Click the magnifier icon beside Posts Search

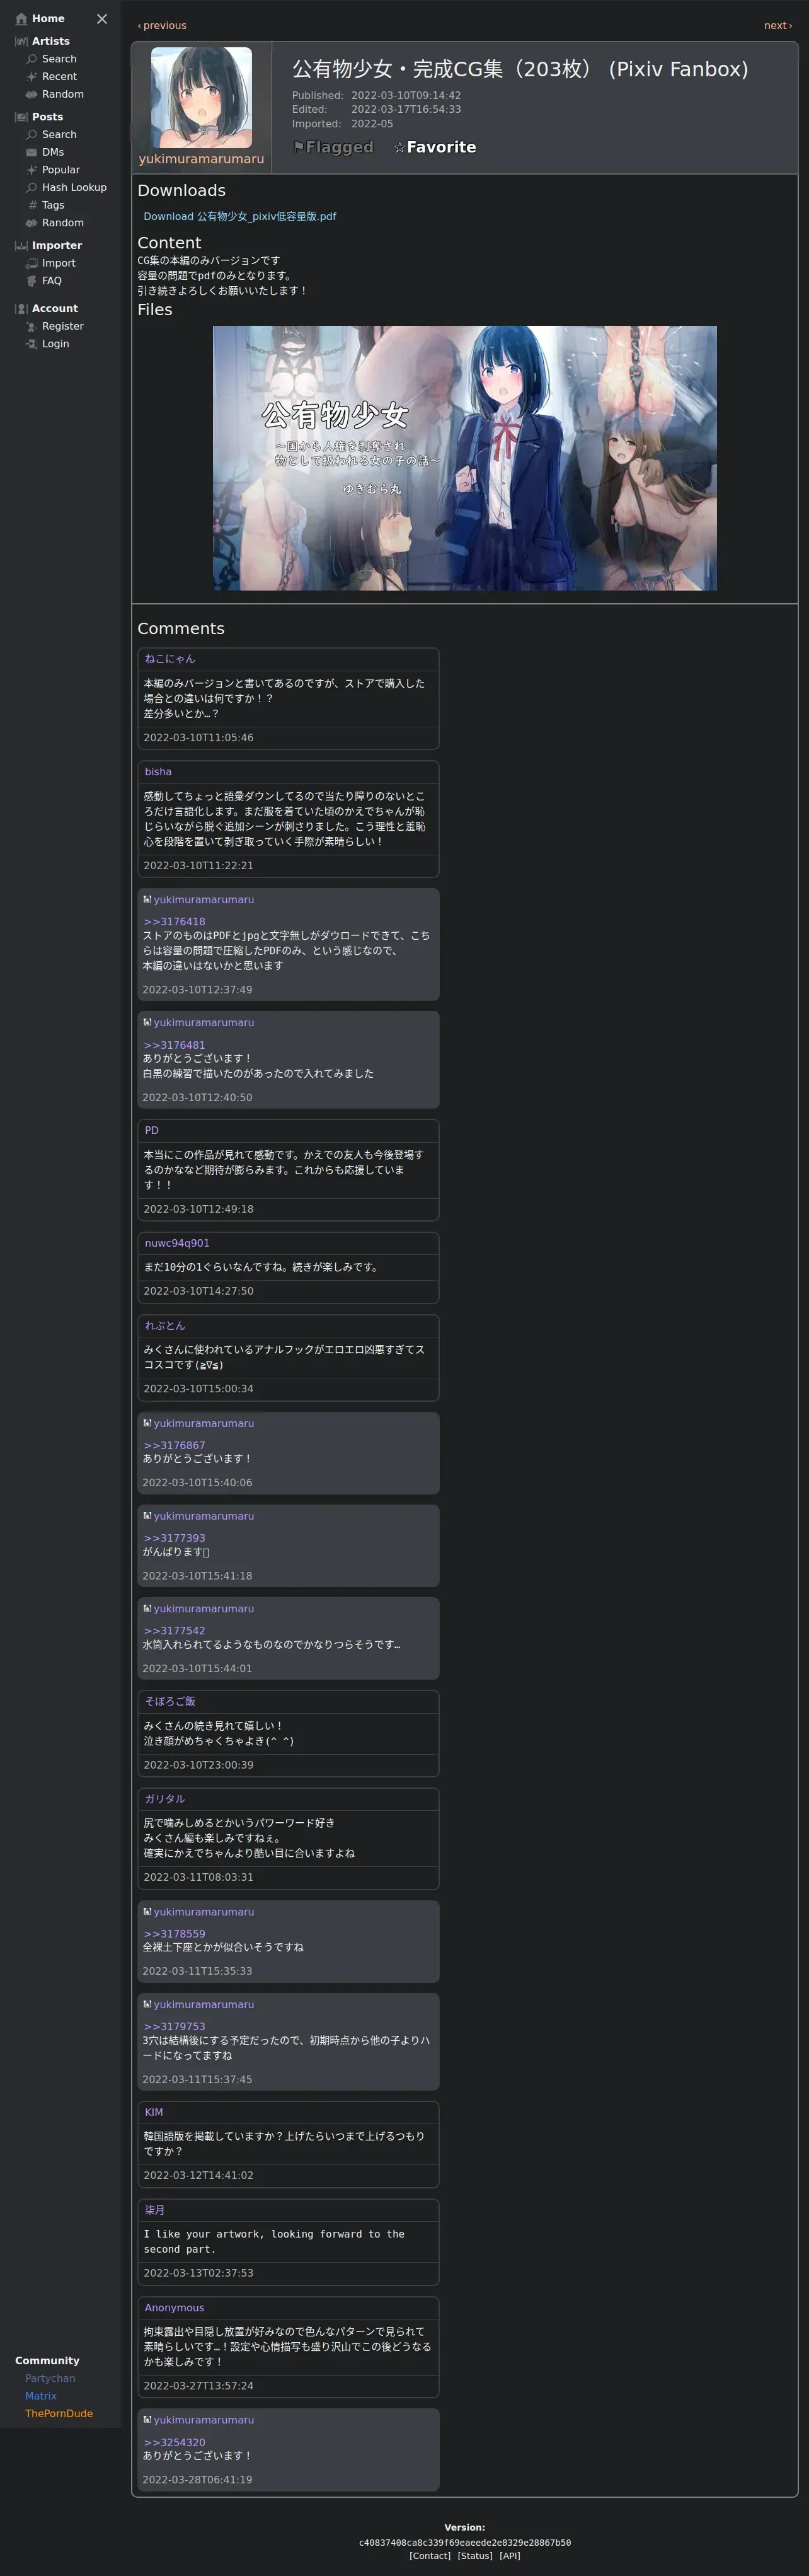[32, 134]
